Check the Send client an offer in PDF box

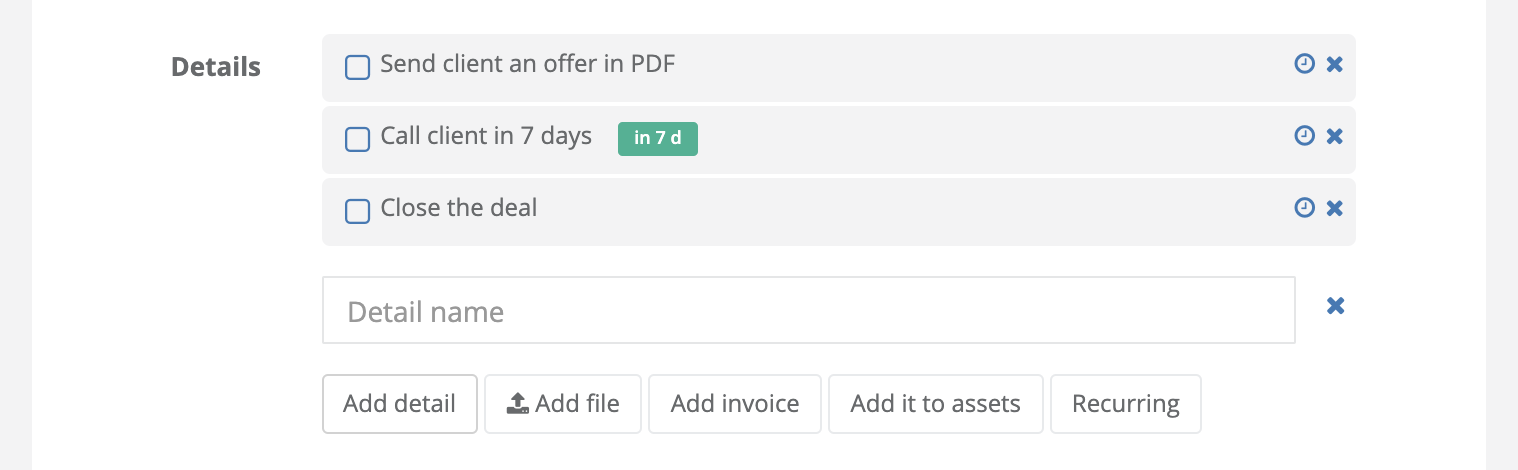pos(357,67)
